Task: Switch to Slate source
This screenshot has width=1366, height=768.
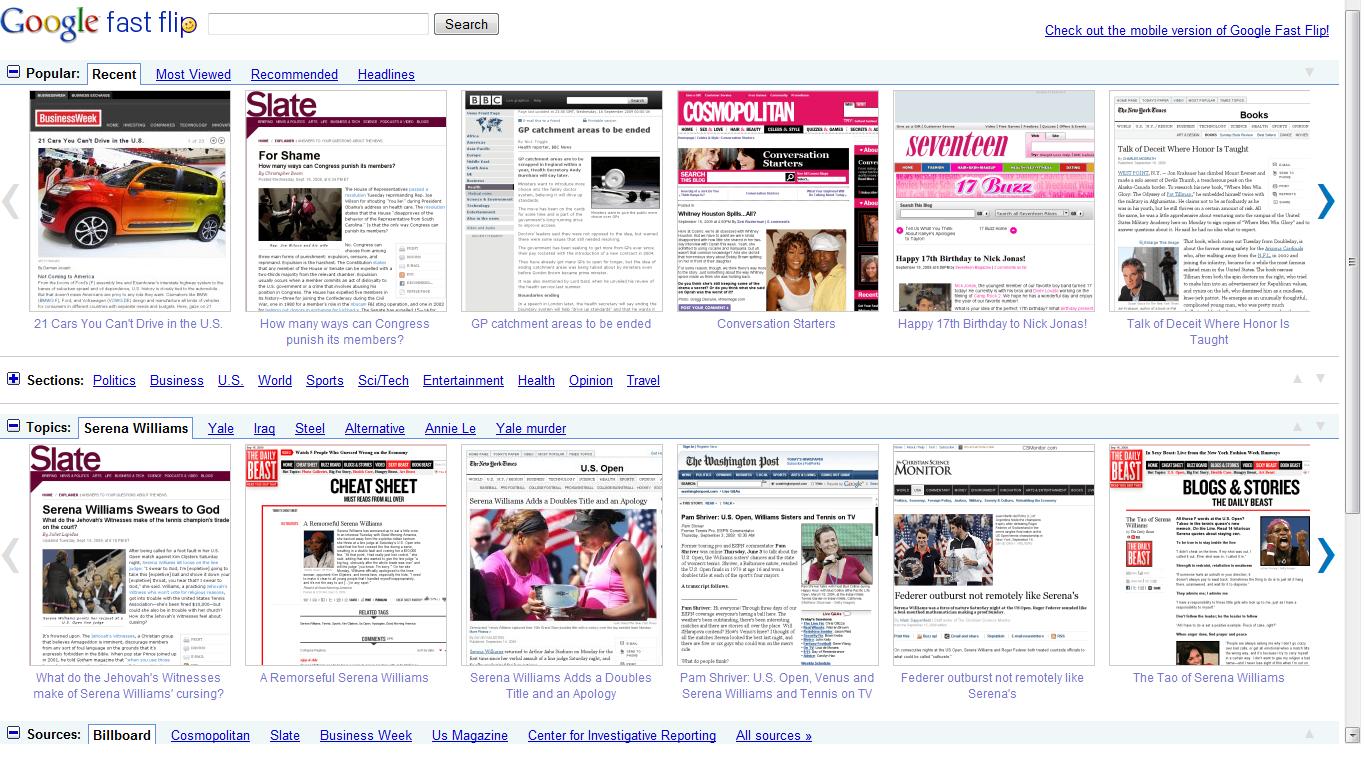Action: click(285, 735)
